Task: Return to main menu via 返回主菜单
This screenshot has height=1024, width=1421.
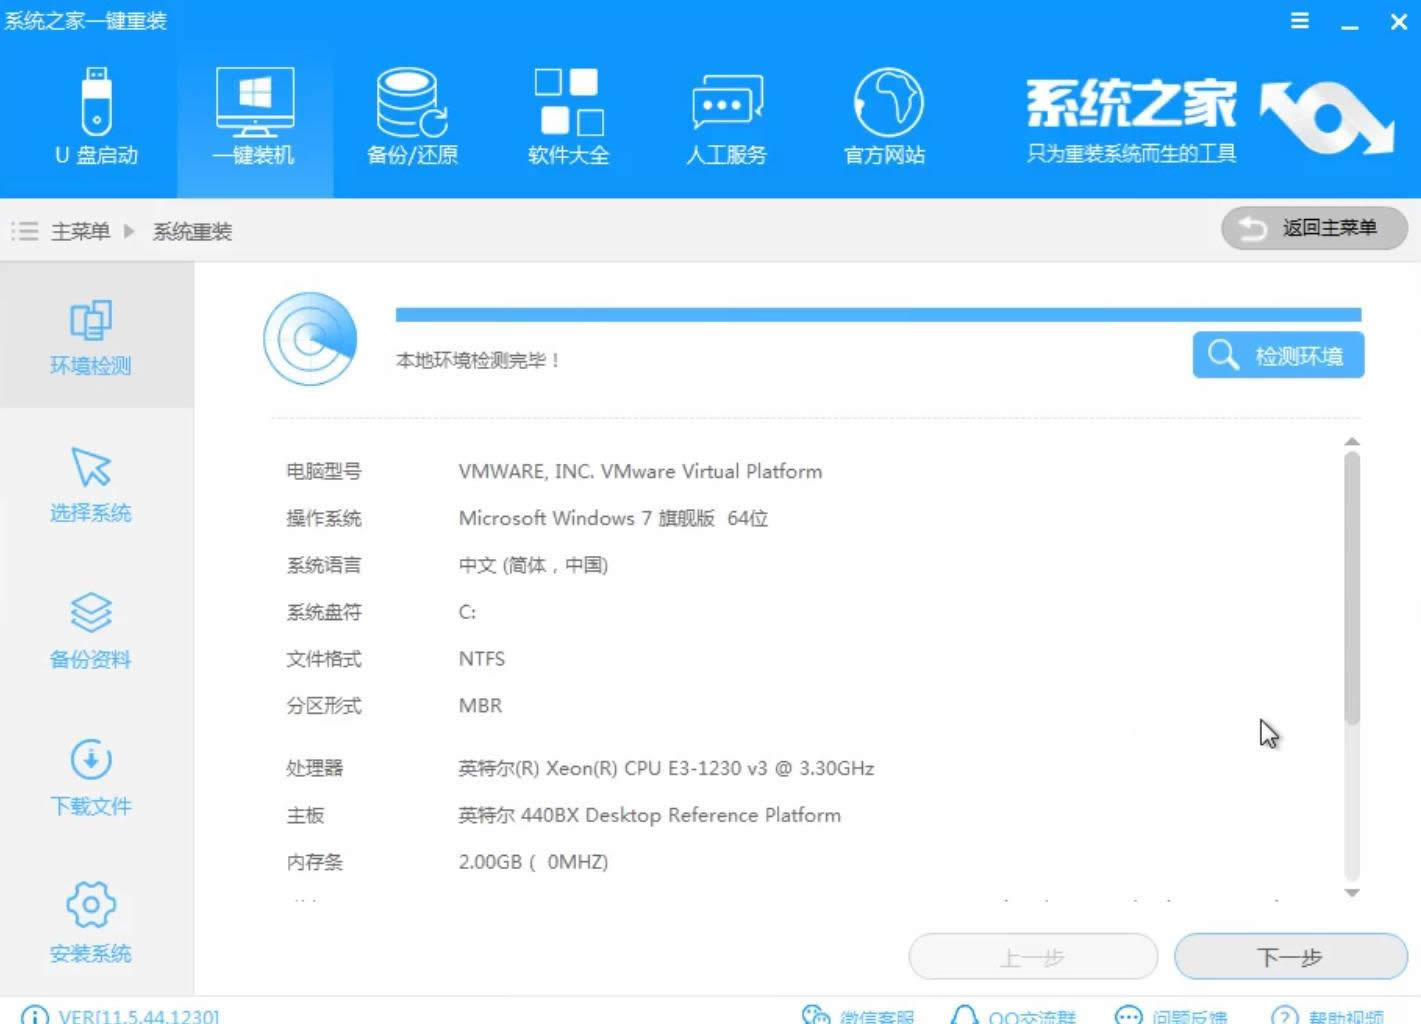Action: point(1313,229)
